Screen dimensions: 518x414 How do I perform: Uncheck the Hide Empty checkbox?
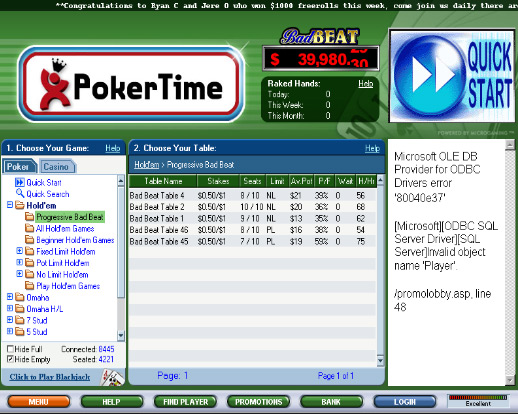click(10, 359)
